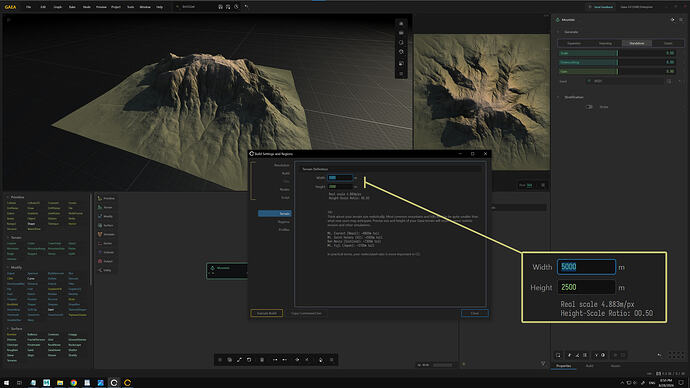
Task: Select the Derive toolbox category icon
Action: coord(100,243)
